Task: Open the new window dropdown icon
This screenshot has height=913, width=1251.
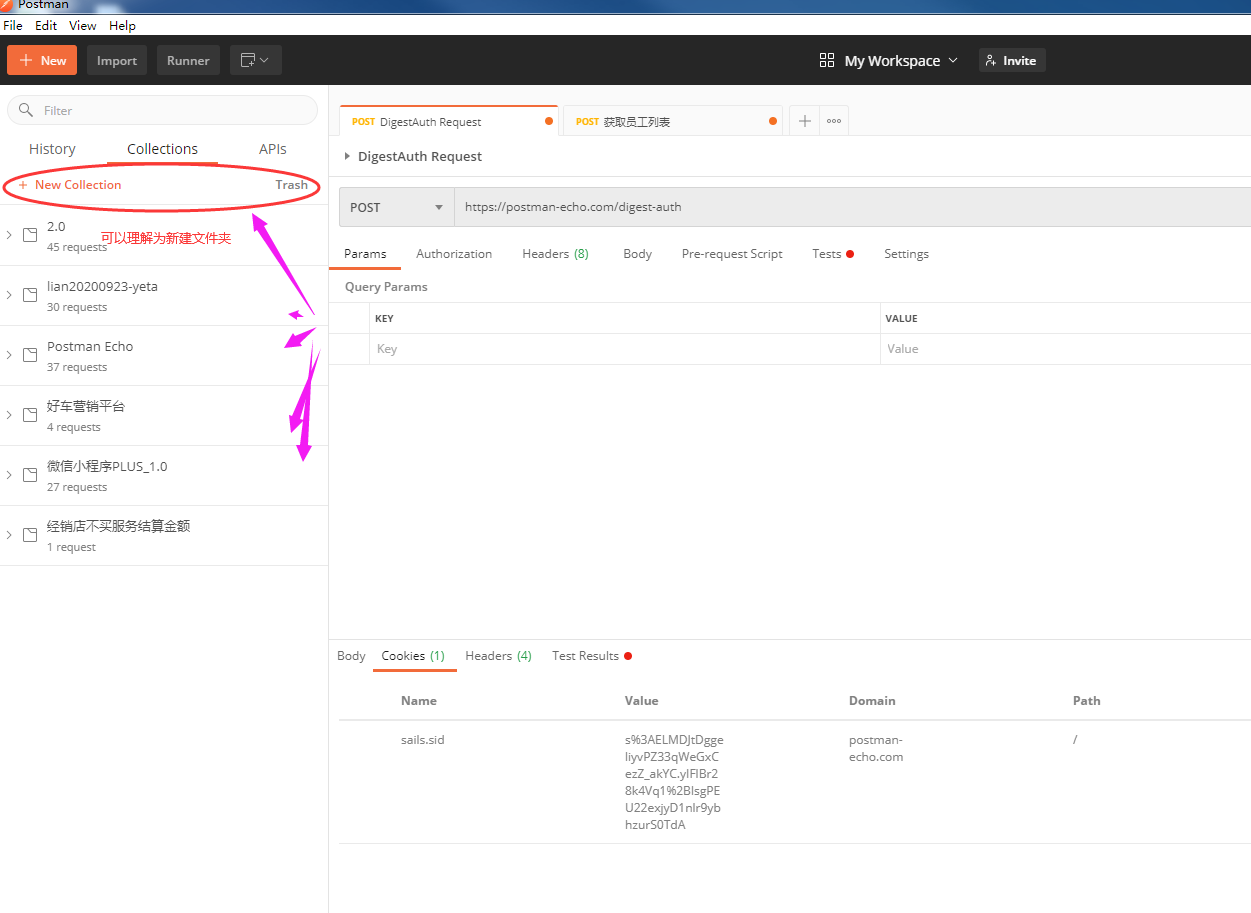Action: coord(256,60)
